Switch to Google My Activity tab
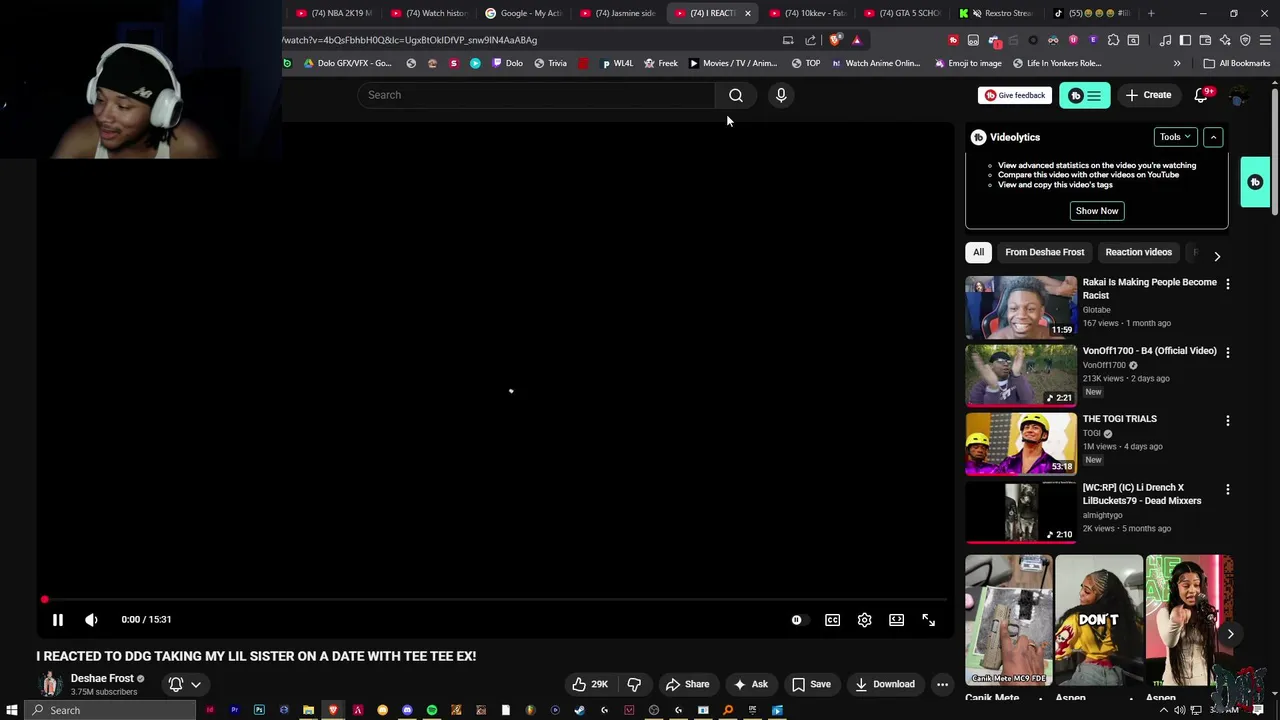 522,13
